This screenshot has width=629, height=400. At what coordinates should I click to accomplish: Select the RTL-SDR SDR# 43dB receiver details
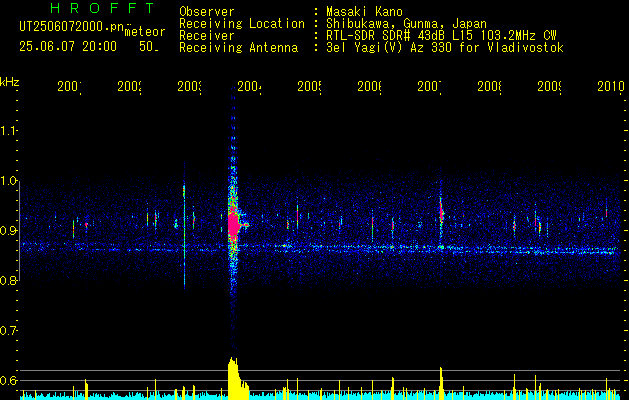tap(441, 36)
